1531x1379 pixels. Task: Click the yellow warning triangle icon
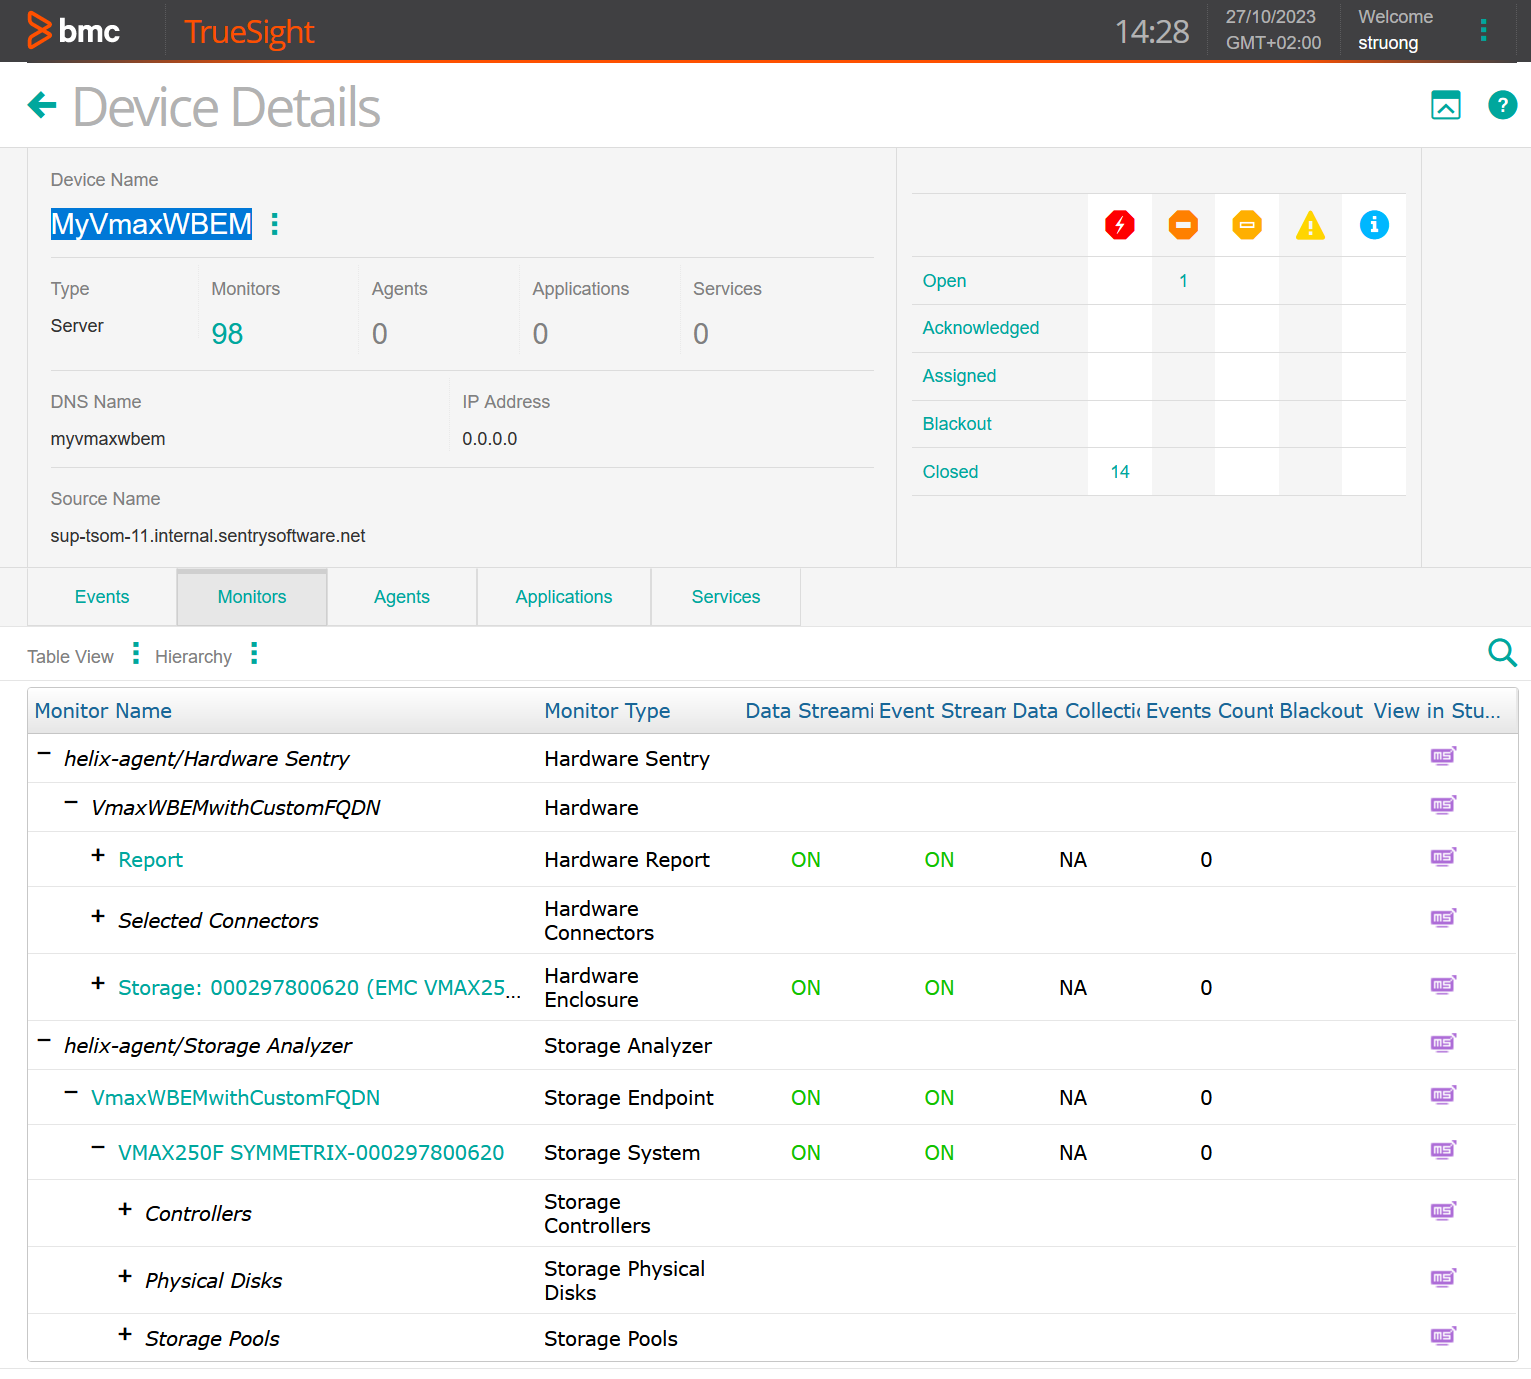tap(1310, 226)
